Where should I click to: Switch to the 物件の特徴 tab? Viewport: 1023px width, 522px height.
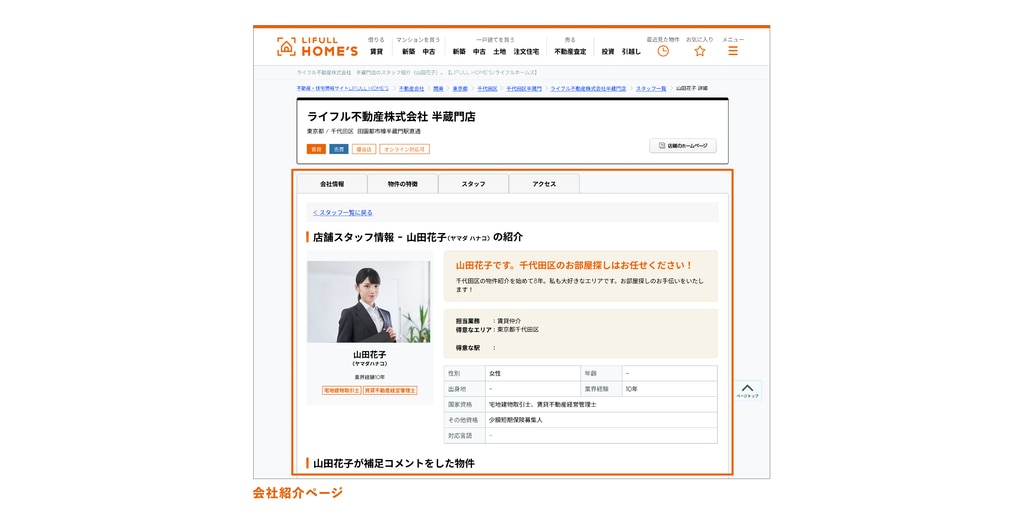[403, 184]
